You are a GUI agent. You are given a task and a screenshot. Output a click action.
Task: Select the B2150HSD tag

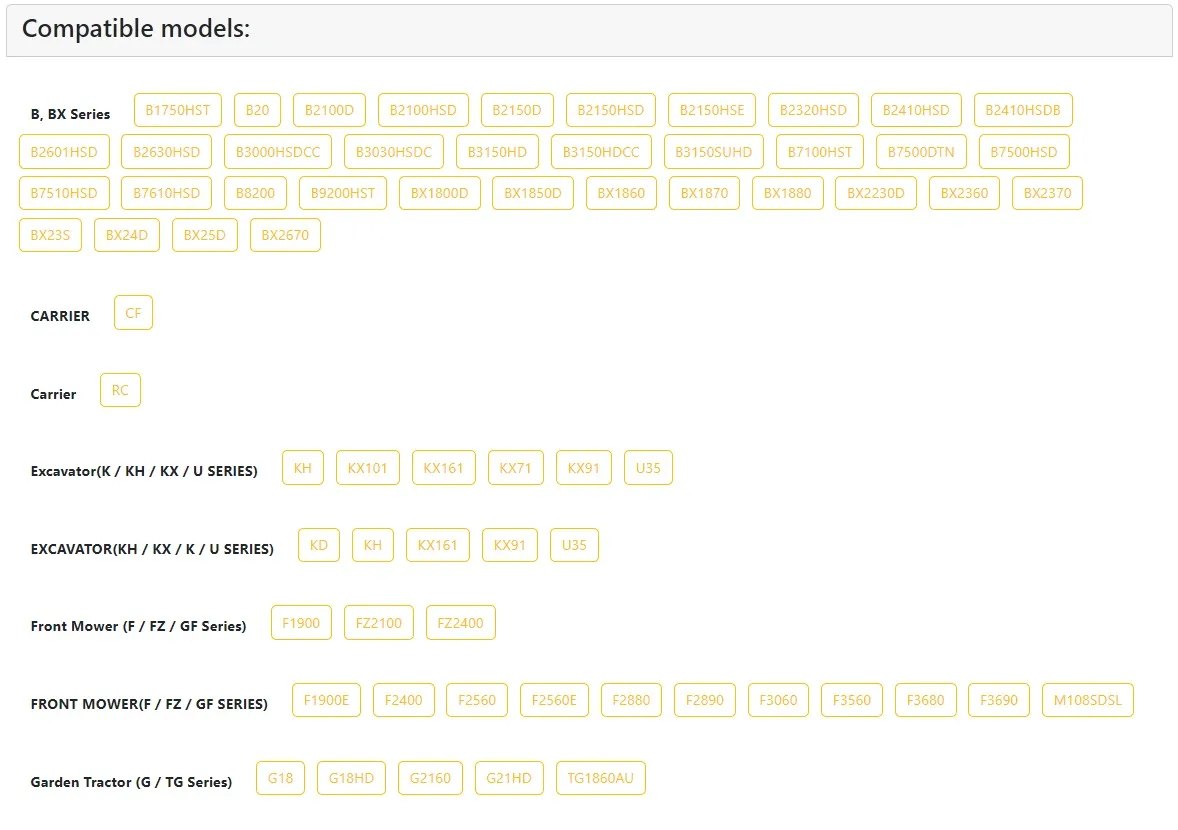(x=611, y=110)
